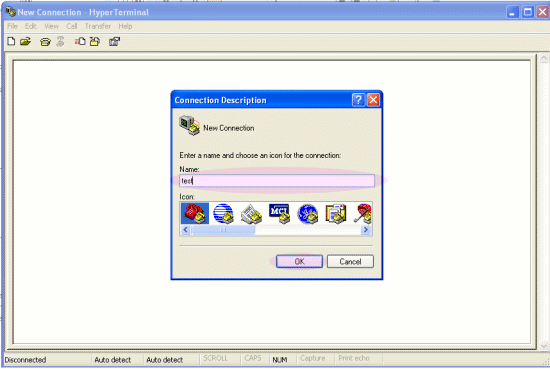
Task: Click the Disconnect toolbar icon
Action: coord(60,41)
